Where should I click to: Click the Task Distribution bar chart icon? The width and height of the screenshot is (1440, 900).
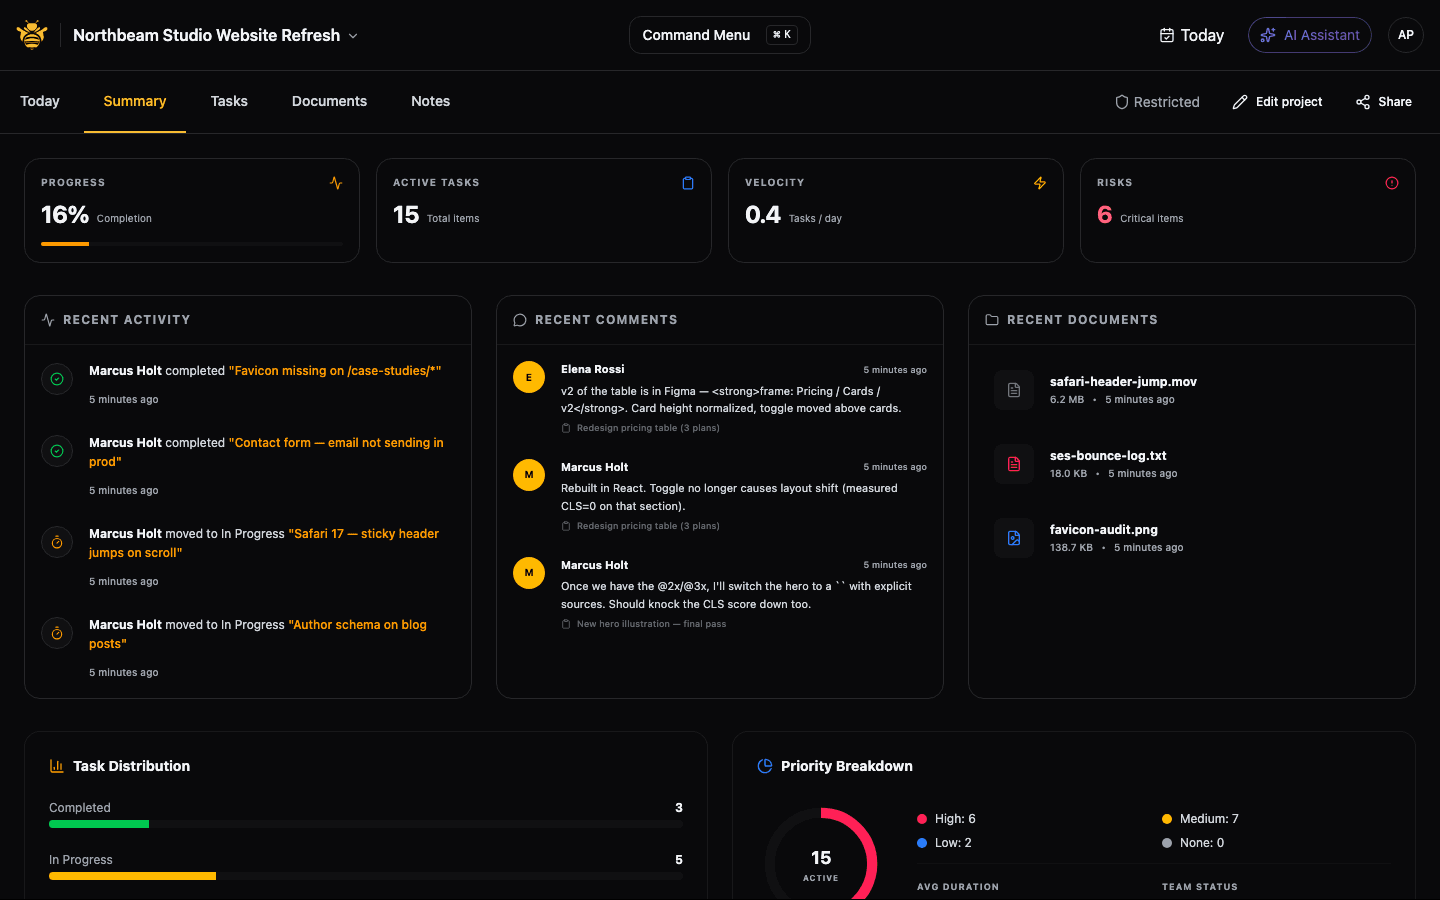57,766
